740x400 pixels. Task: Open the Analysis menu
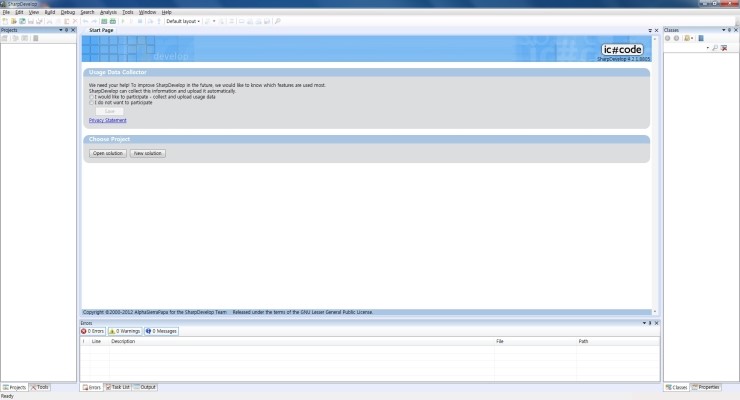tap(108, 12)
